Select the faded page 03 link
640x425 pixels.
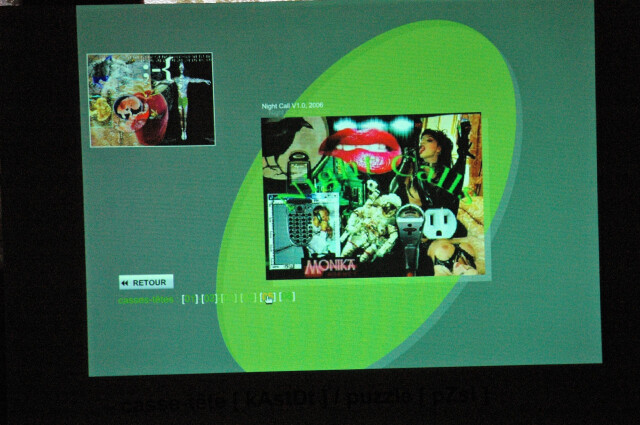228,298
